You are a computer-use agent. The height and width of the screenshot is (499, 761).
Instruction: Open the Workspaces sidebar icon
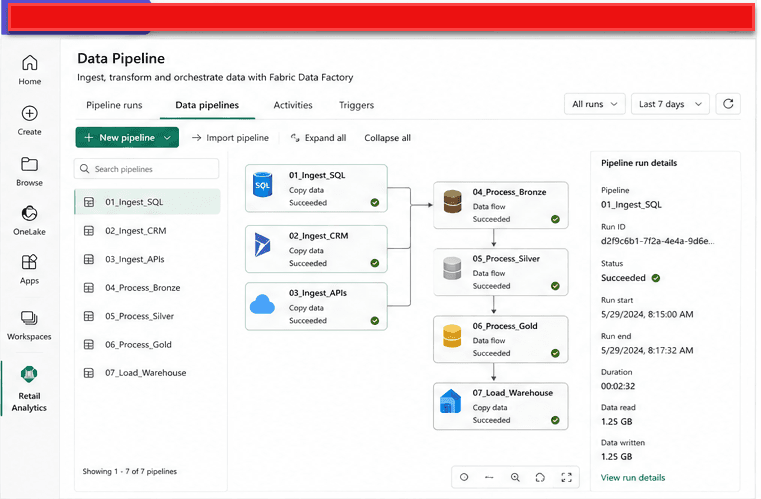(x=30, y=318)
